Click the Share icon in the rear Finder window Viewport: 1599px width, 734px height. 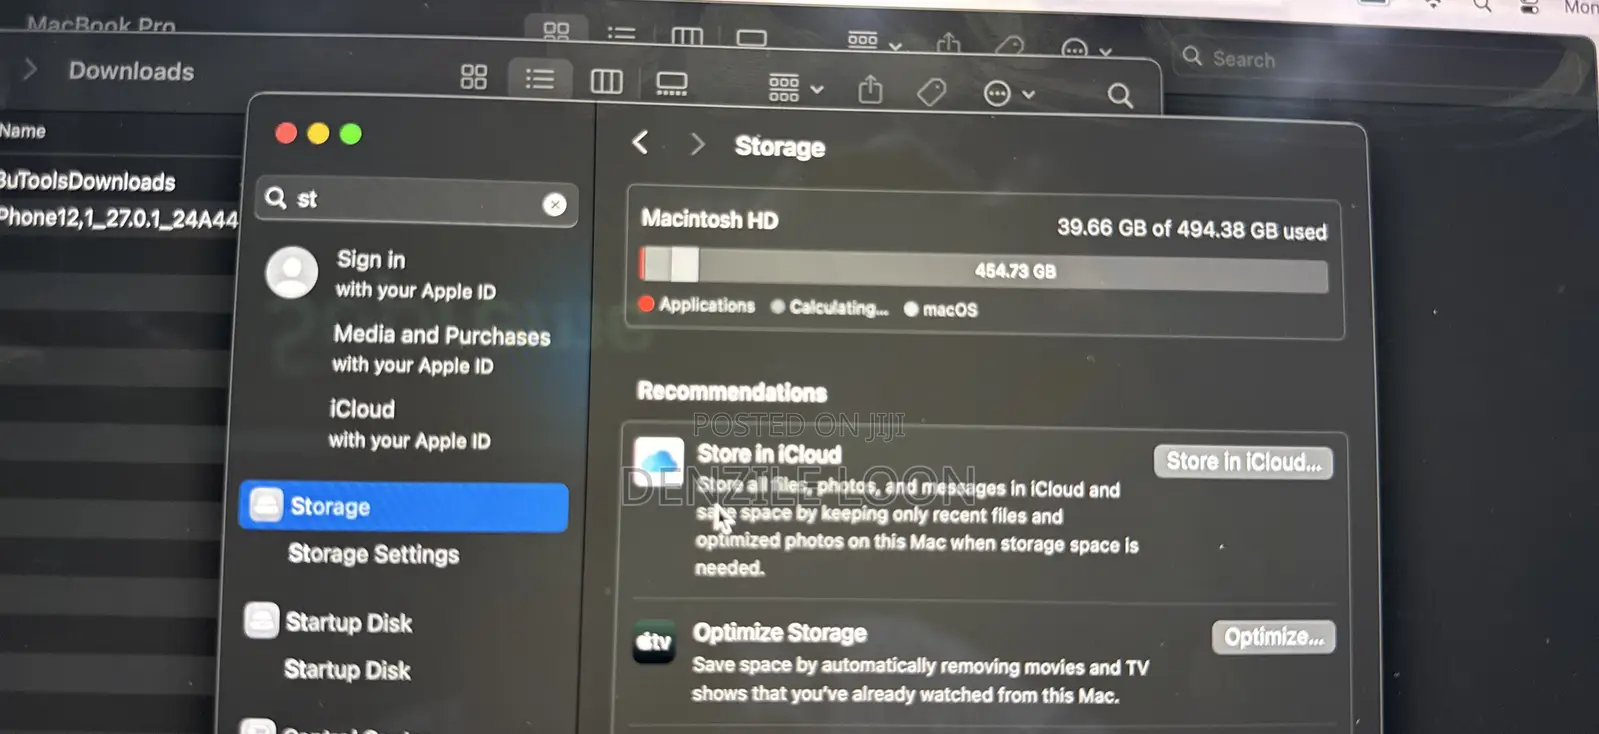click(948, 43)
